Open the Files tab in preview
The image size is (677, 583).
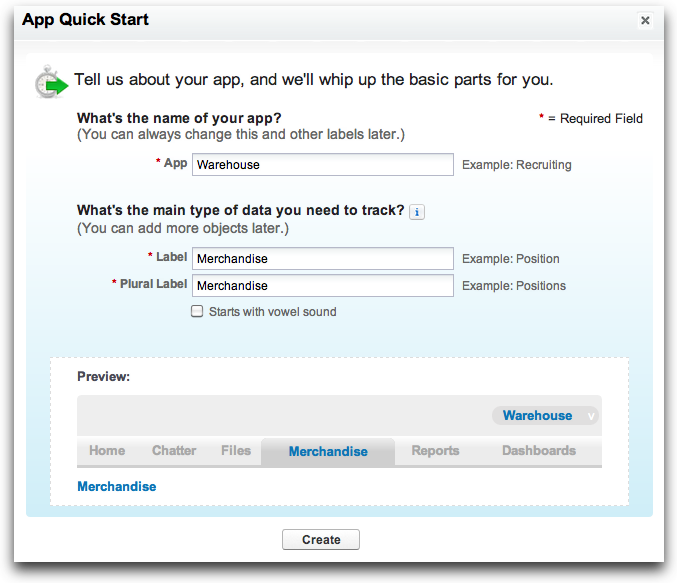[x=236, y=450]
